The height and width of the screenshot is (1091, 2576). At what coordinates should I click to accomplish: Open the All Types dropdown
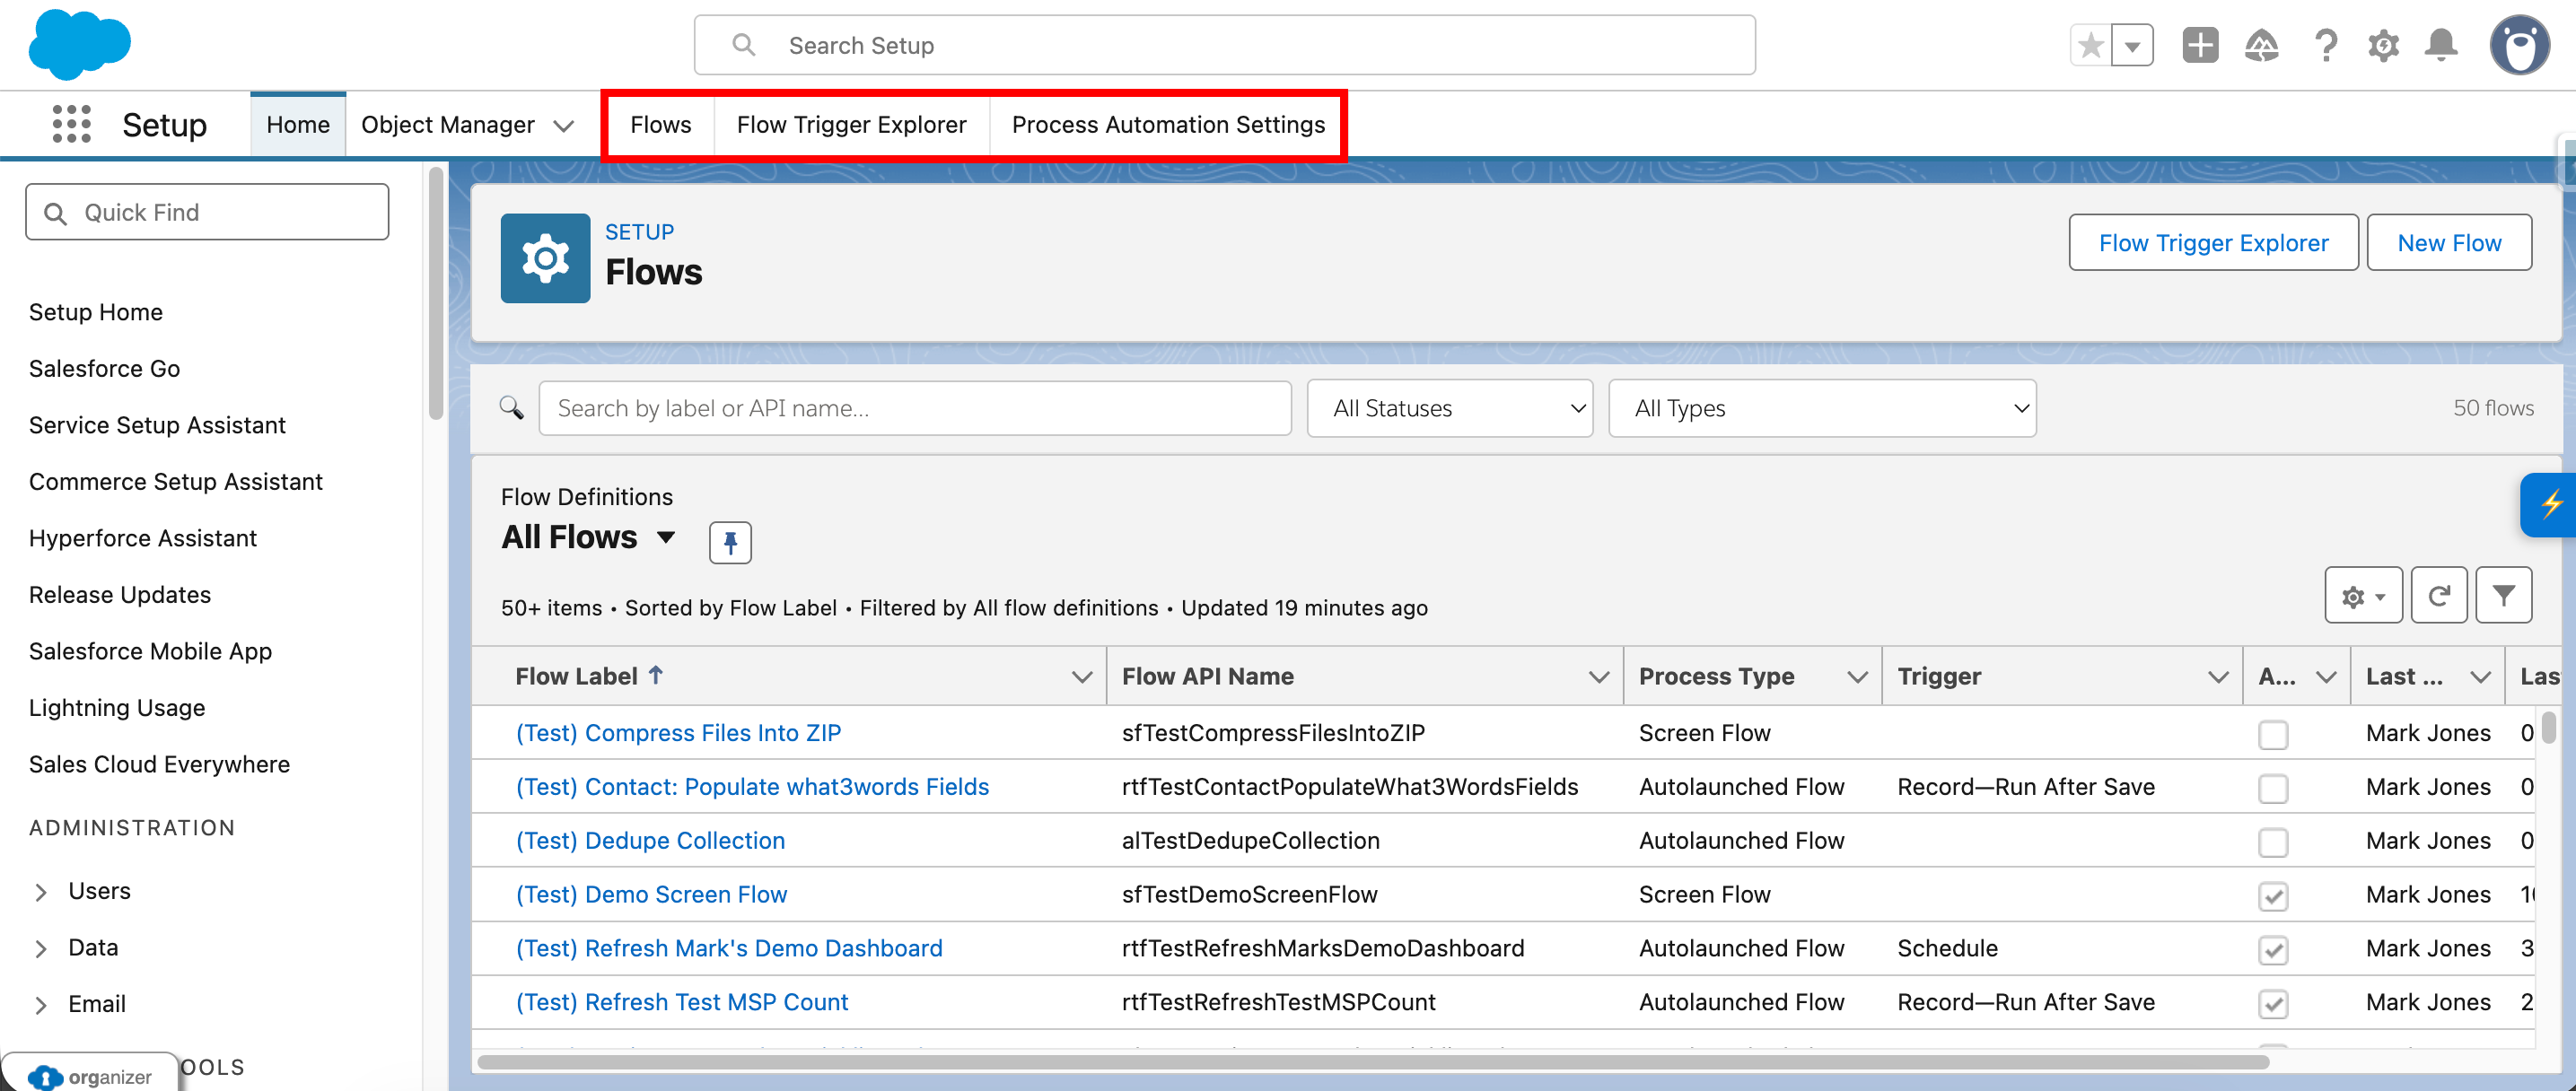(x=1821, y=408)
